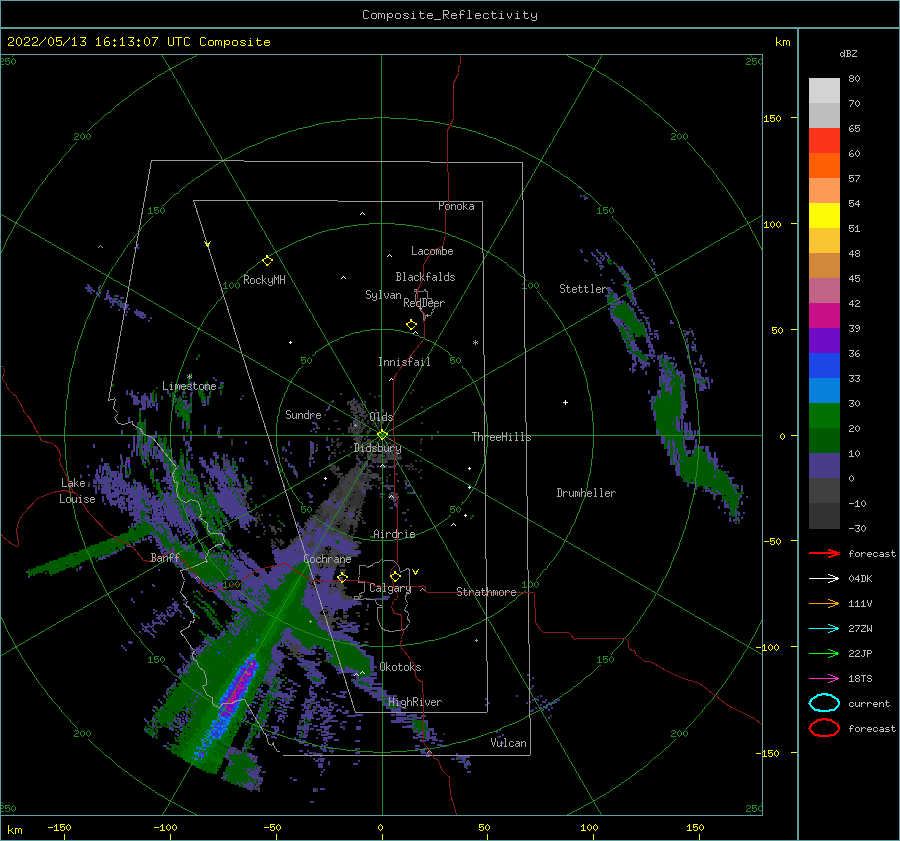900x841 pixels.
Task: Click the Innisfail label
Action: pyautogui.click(x=404, y=362)
